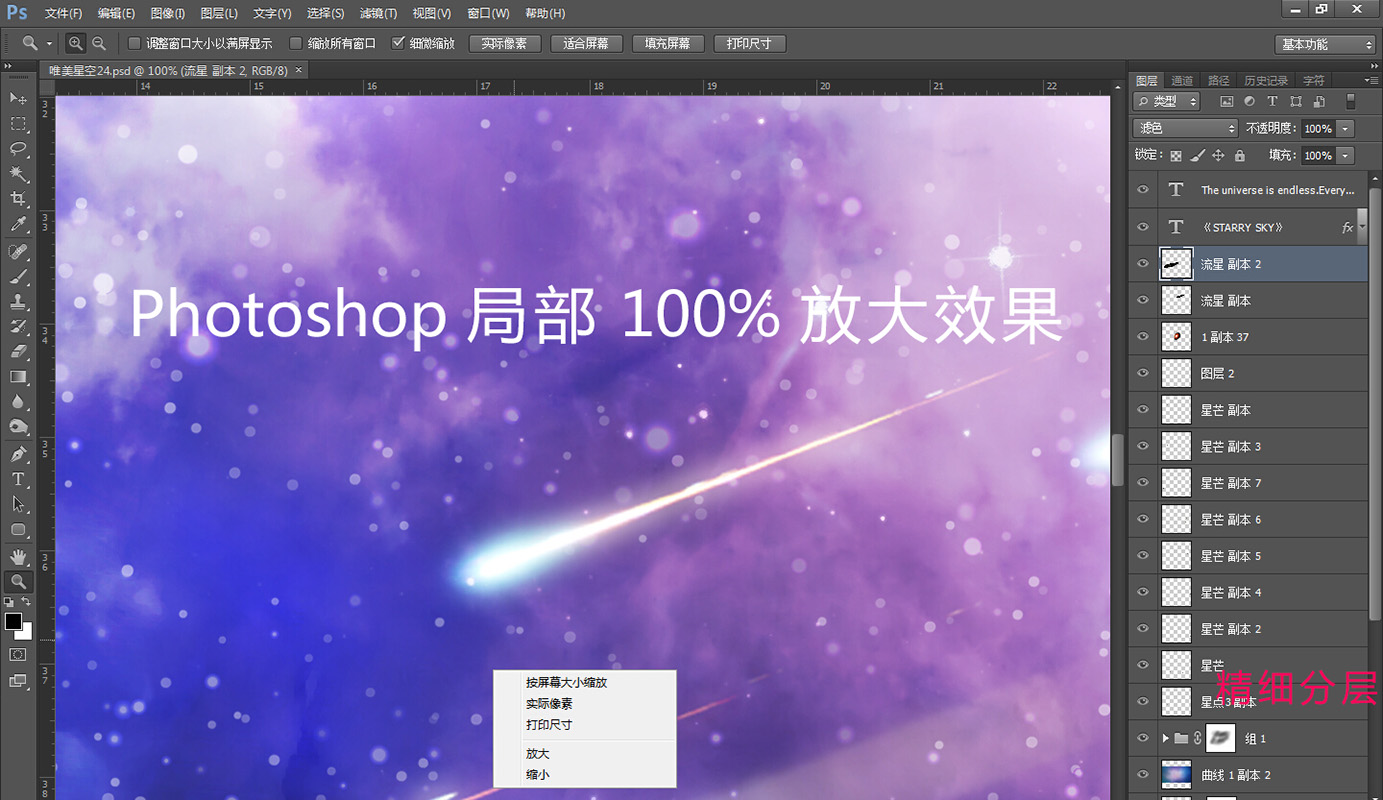Screen dimensions: 1383x800
Task: Select the Pen tool
Action: tap(18, 454)
